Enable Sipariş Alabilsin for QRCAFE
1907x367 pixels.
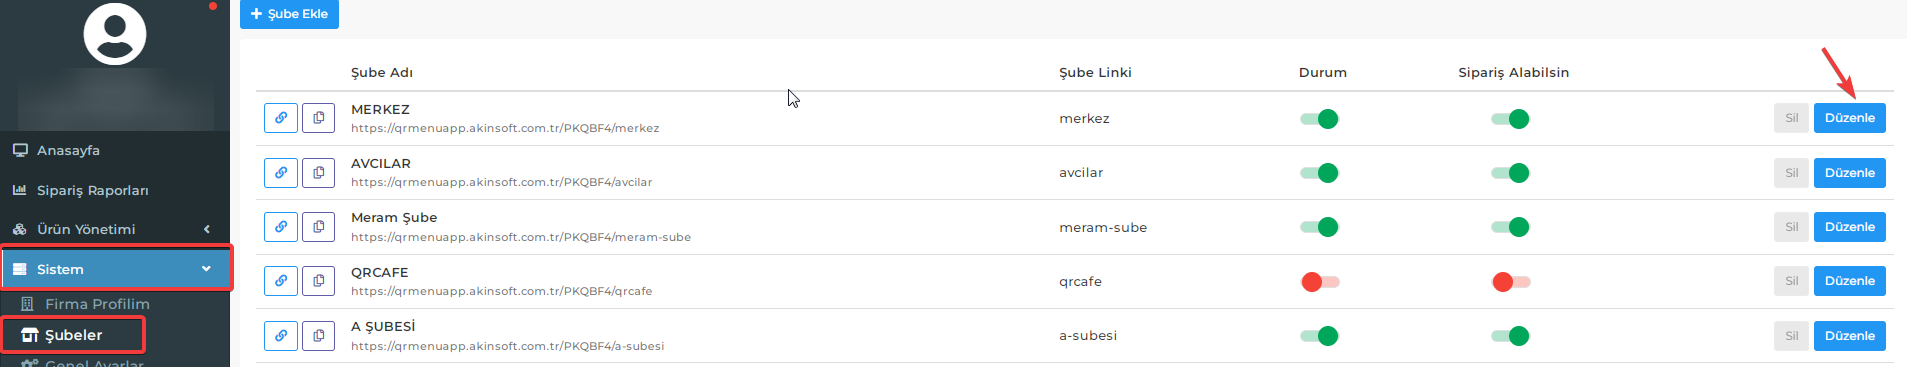point(1511,282)
